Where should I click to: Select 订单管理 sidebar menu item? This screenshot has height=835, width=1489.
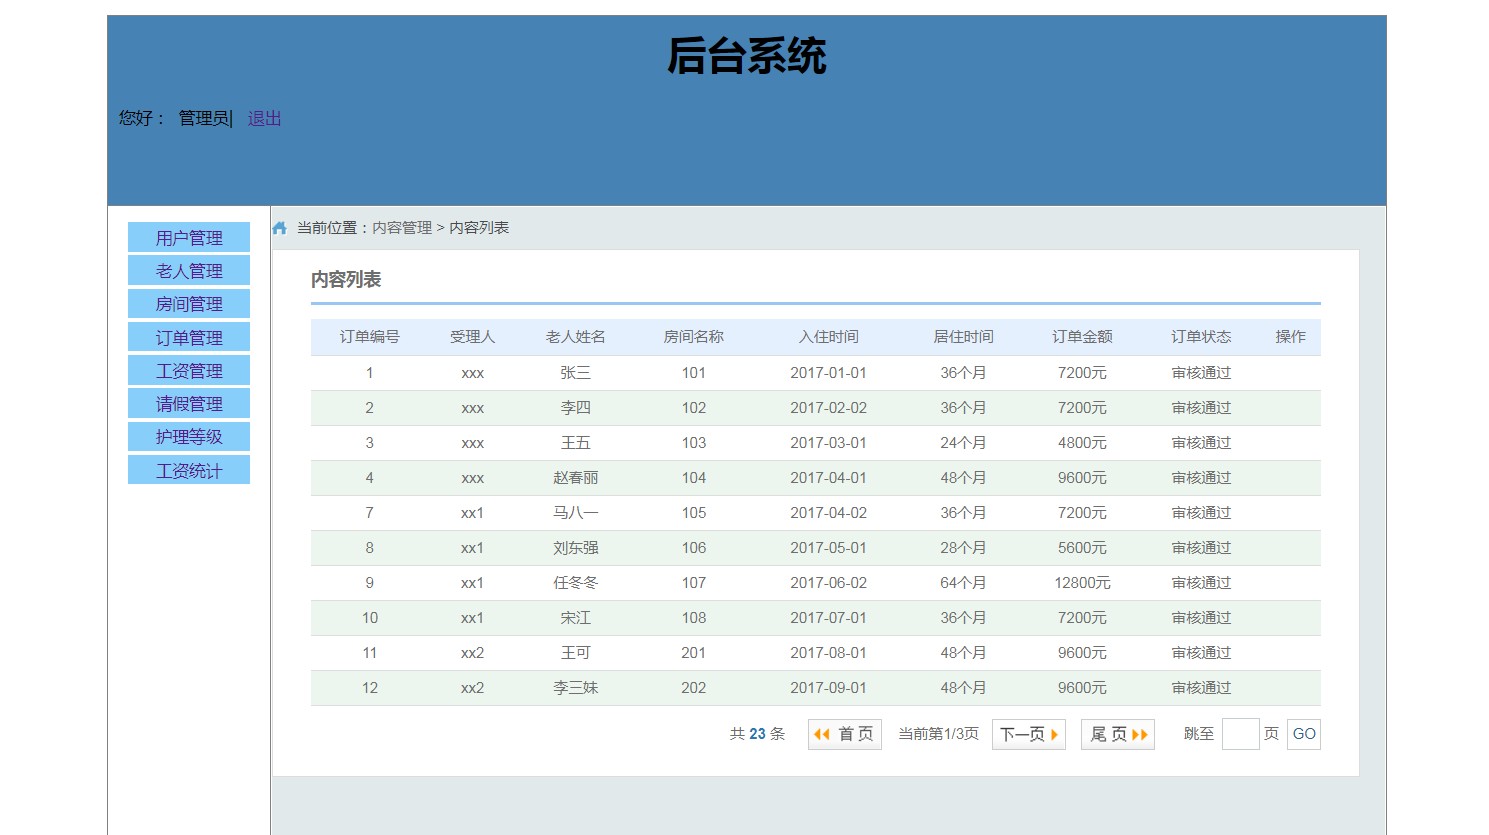coord(189,338)
